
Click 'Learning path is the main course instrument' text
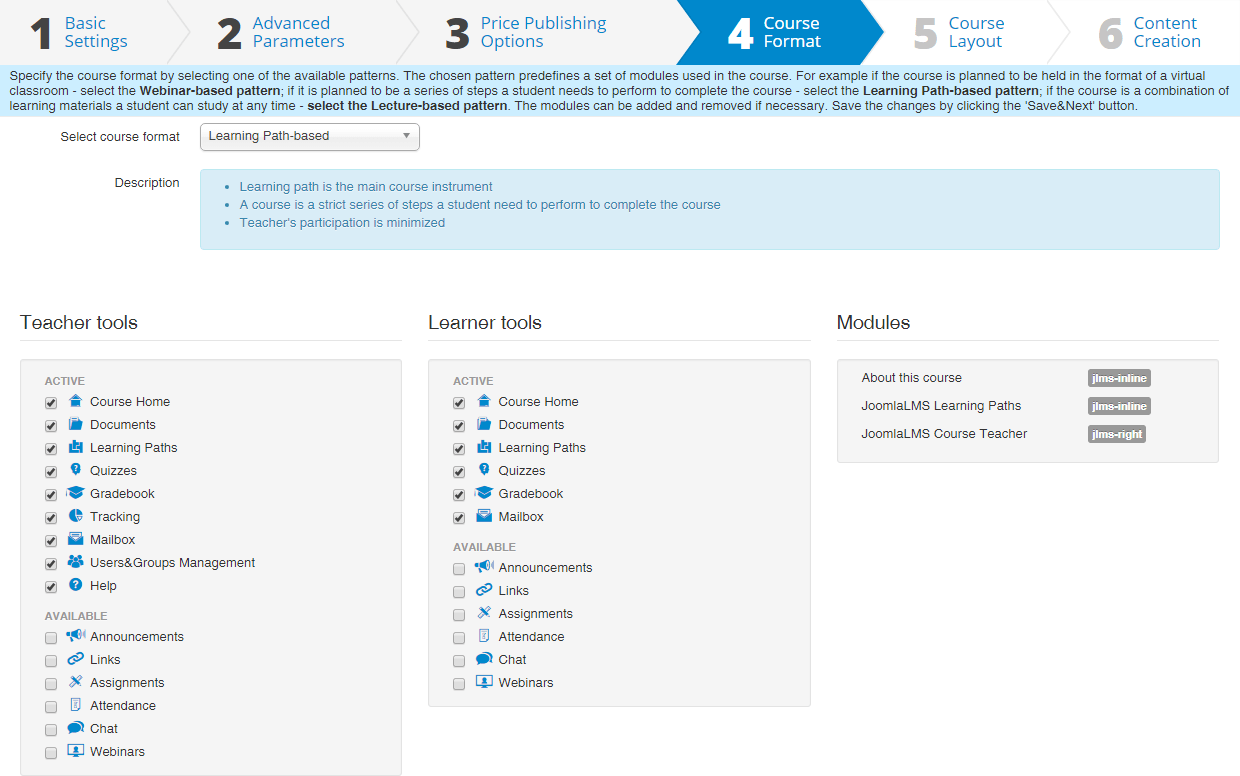366,187
